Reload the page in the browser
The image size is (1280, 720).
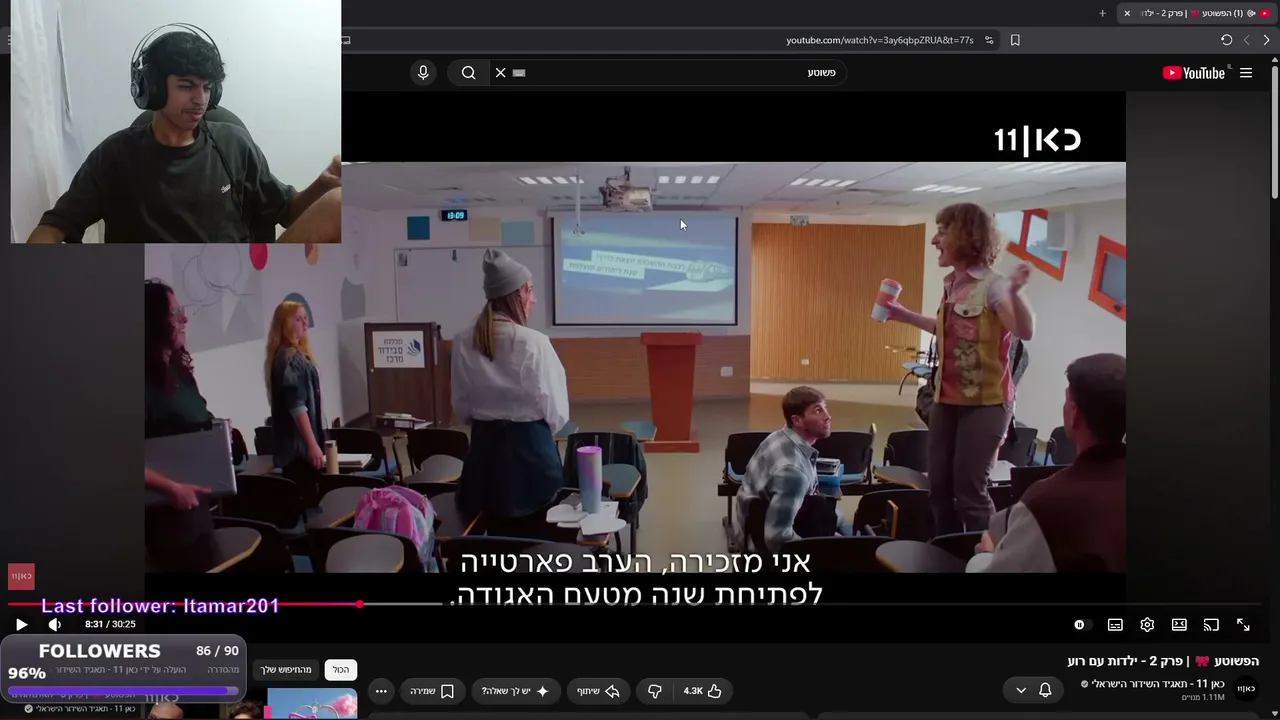[x=1226, y=40]
